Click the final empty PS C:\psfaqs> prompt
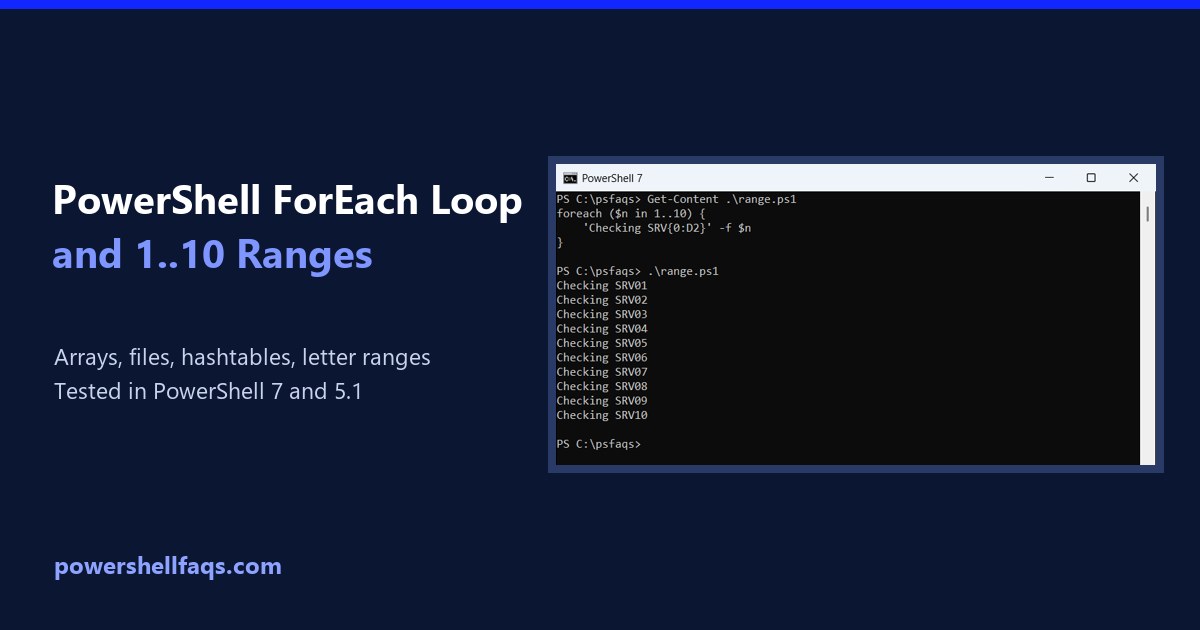The height and width of the screenshot is (630, 1200). (599, 444)
